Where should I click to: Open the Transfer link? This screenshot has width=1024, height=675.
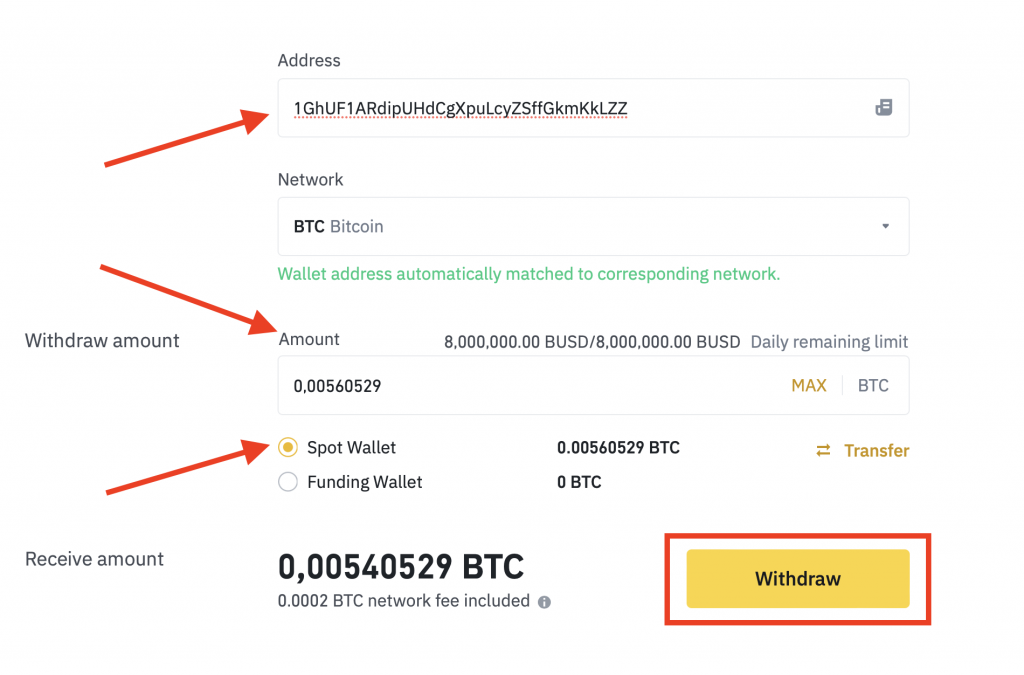(876, 451)
